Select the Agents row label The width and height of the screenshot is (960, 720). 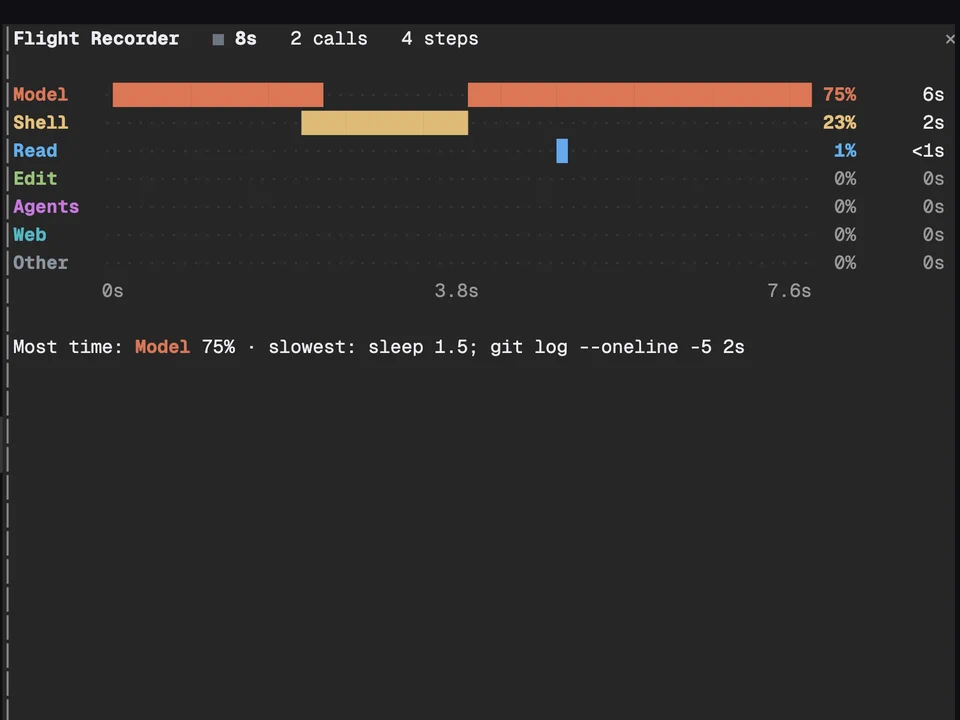(46, 207)
